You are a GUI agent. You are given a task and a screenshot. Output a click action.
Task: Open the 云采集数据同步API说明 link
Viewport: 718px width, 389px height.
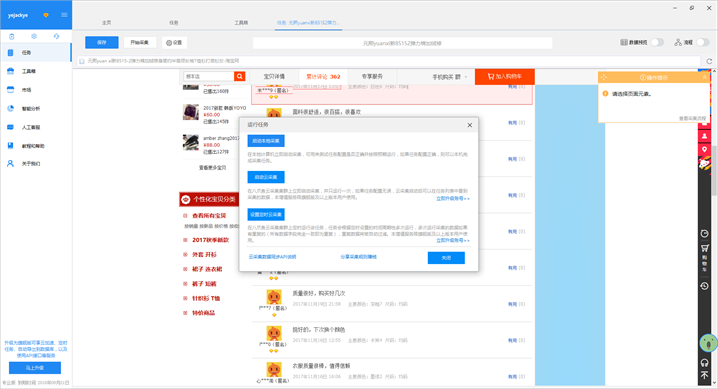click(x=272, y=257)
